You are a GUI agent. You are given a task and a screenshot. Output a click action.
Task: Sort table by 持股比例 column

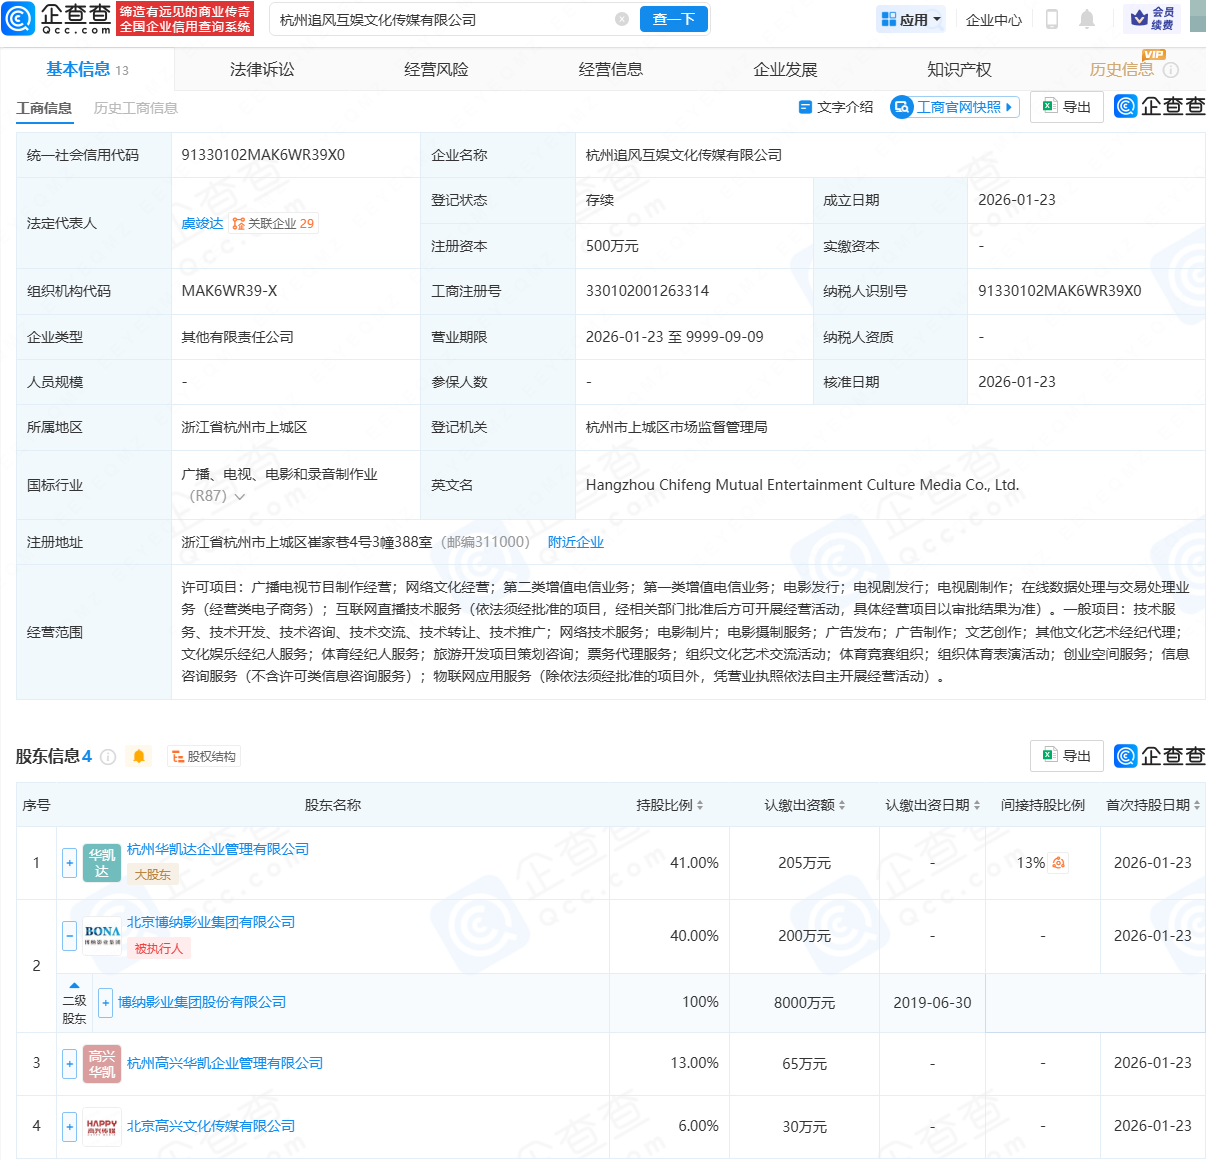tap(670, 805)
